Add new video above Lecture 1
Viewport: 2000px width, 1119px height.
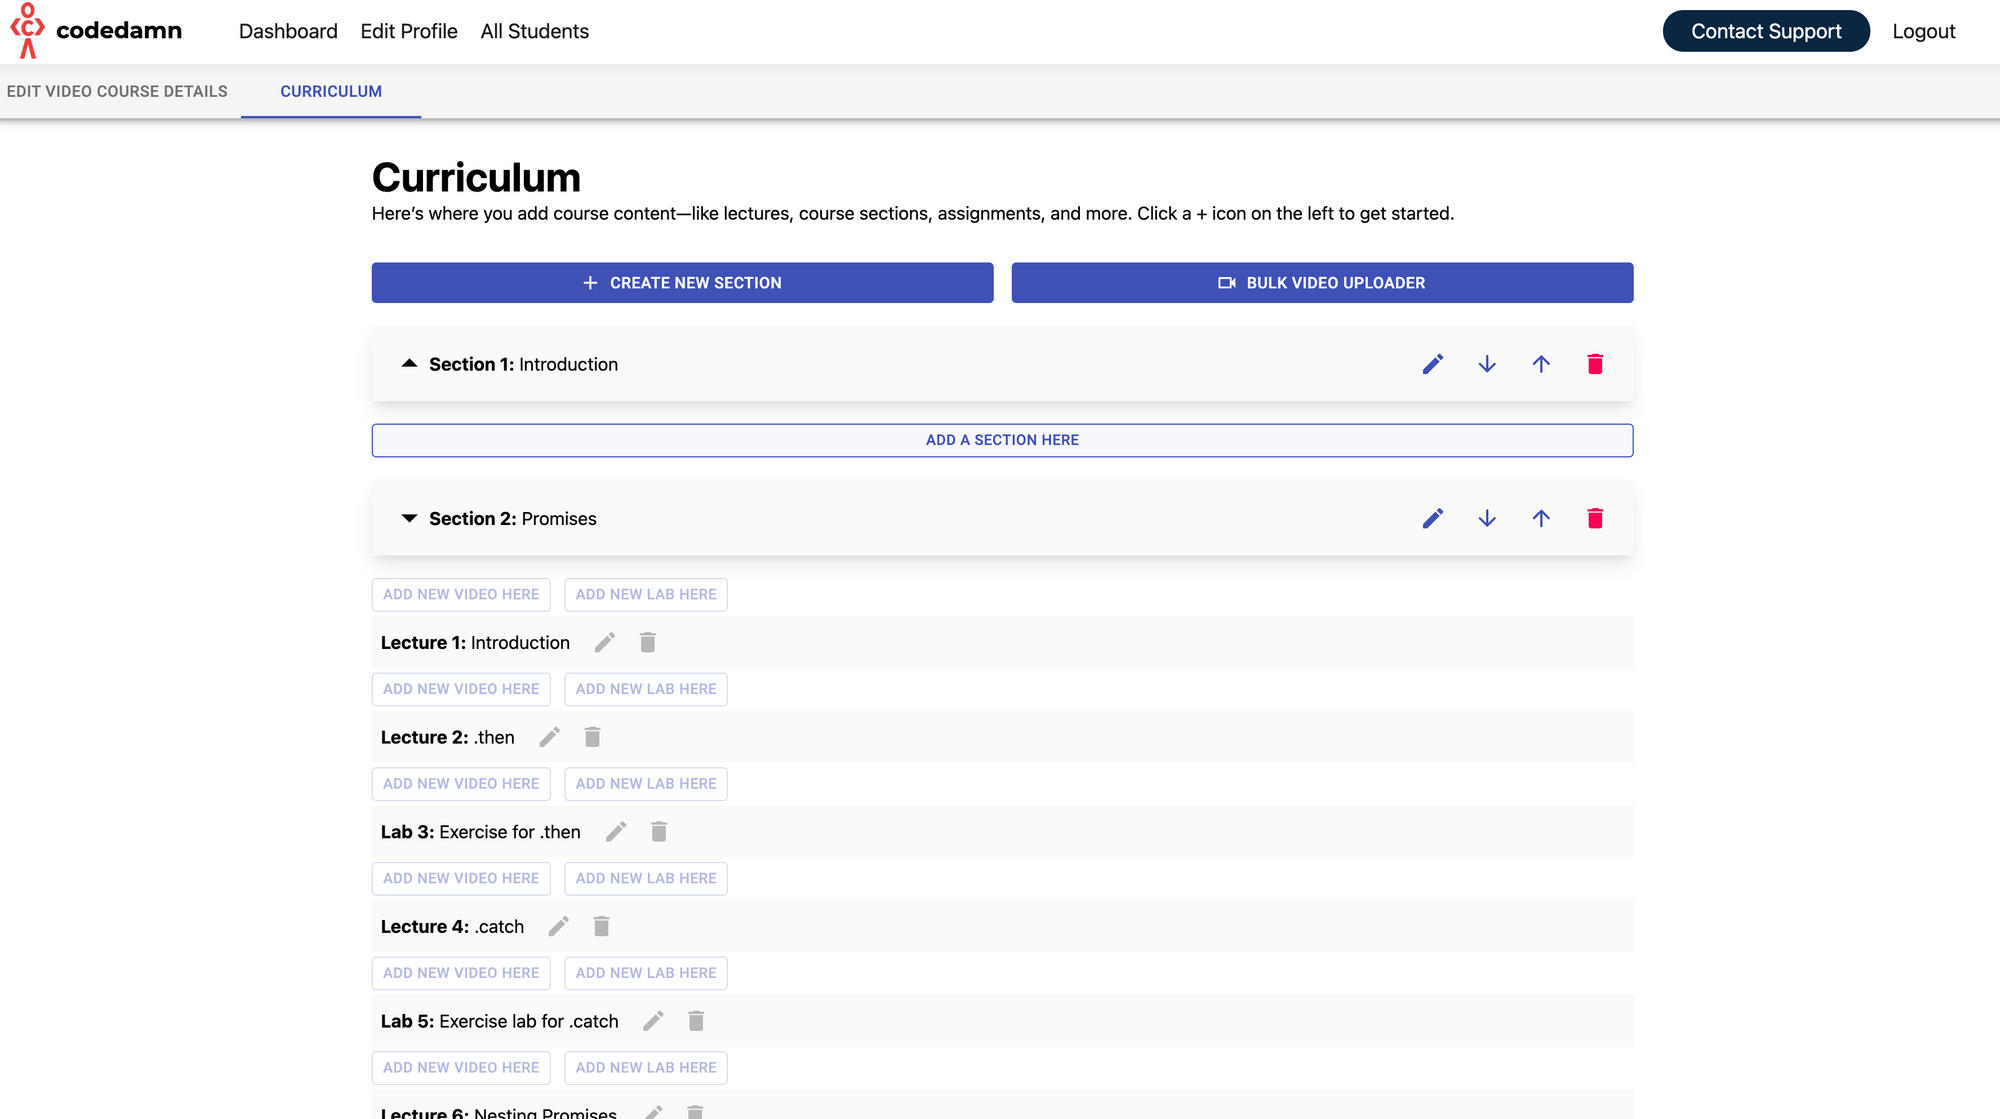click(461, 594)
